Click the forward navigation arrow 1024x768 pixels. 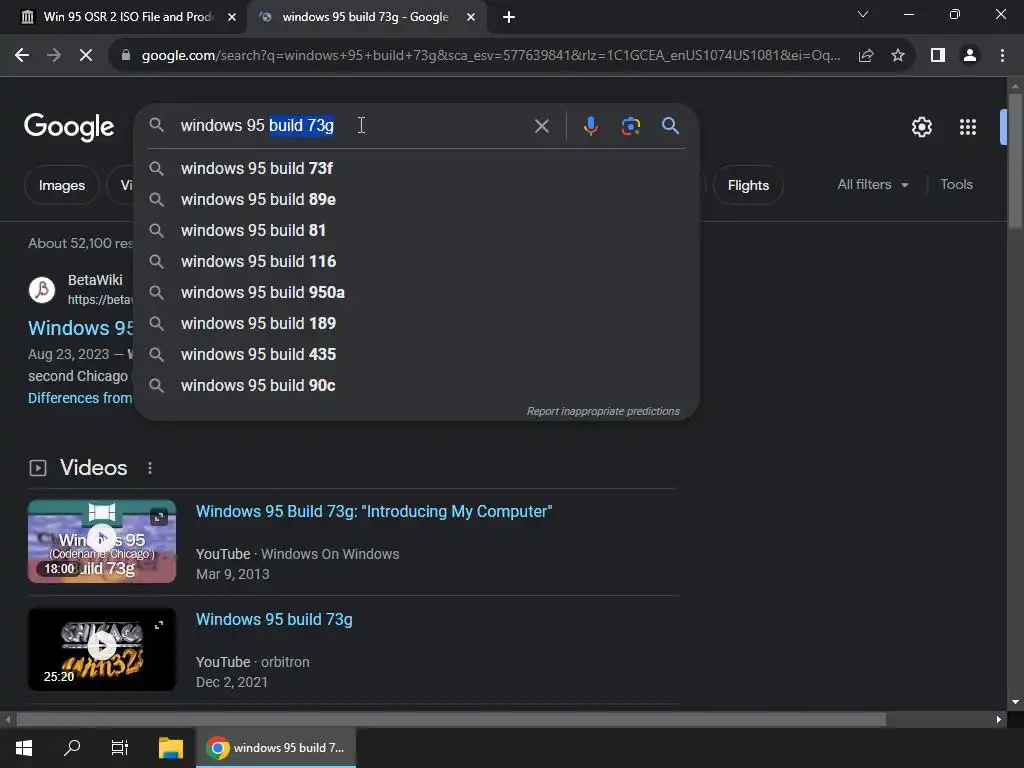click(54, 56)
